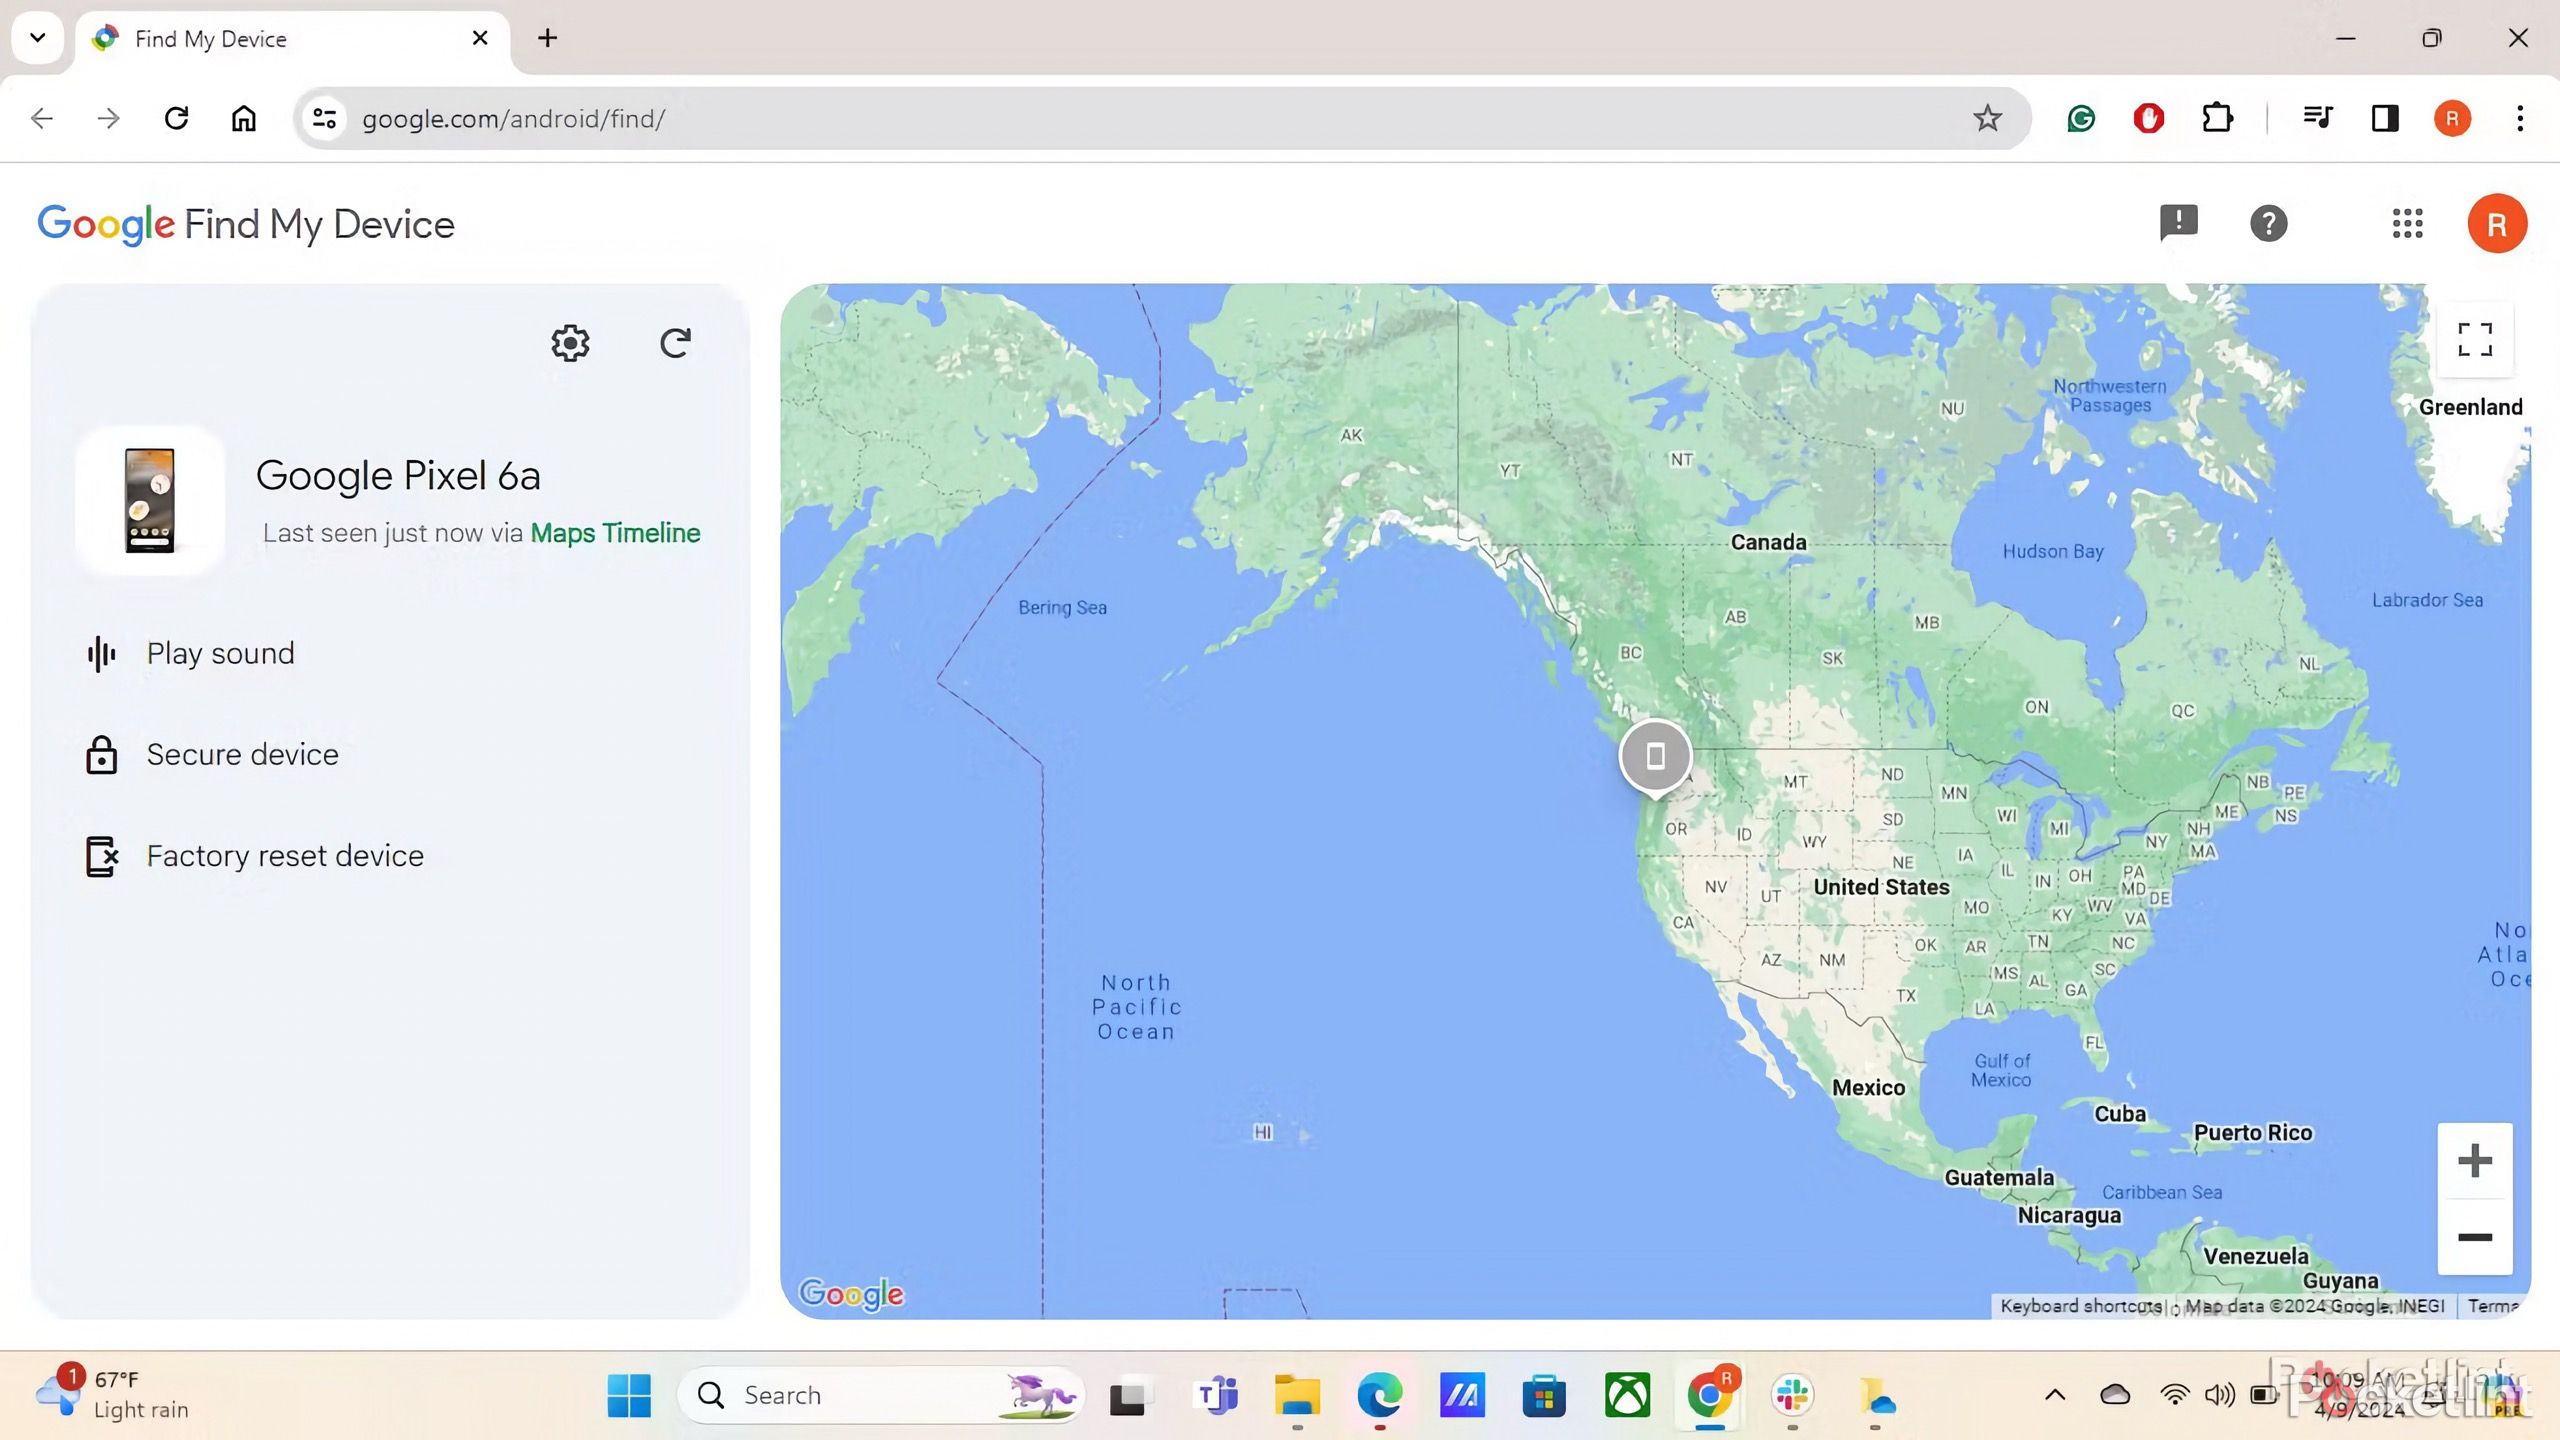Select the Find My Device tab
The height and width of the screenshot is (1440, 2560).
pos(290,40)
